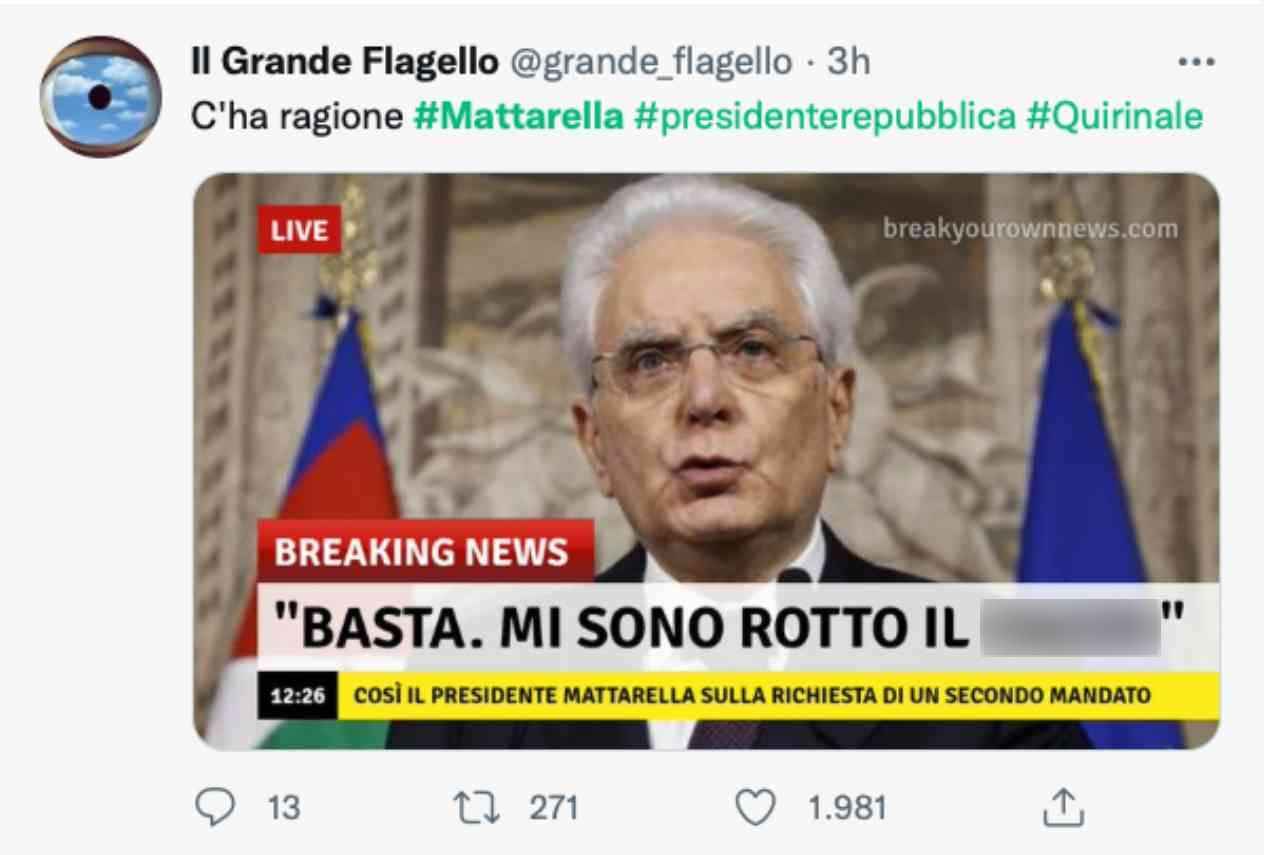Click the reply speech bubble icon
Image resolution: width=1280 pixels, height=855 pixels.
(212, 807)
